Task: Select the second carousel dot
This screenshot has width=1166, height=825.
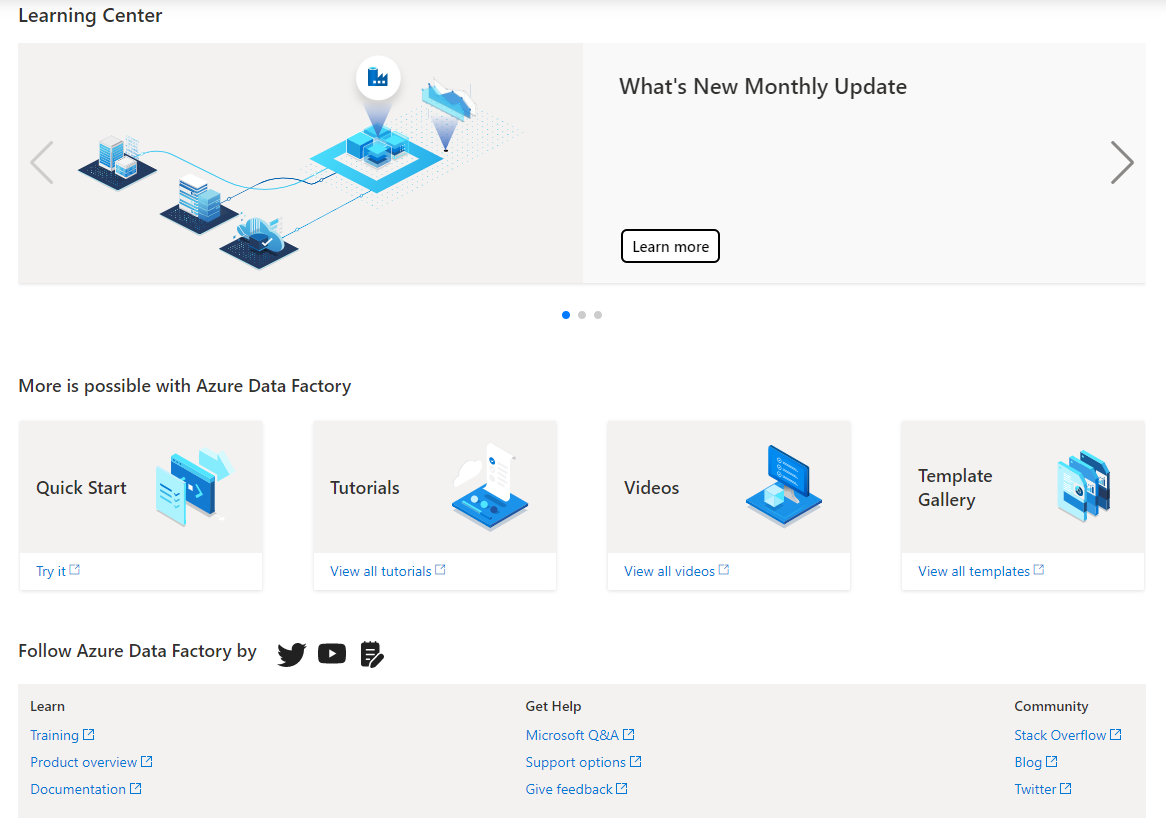Action: (x=582, y=315)
